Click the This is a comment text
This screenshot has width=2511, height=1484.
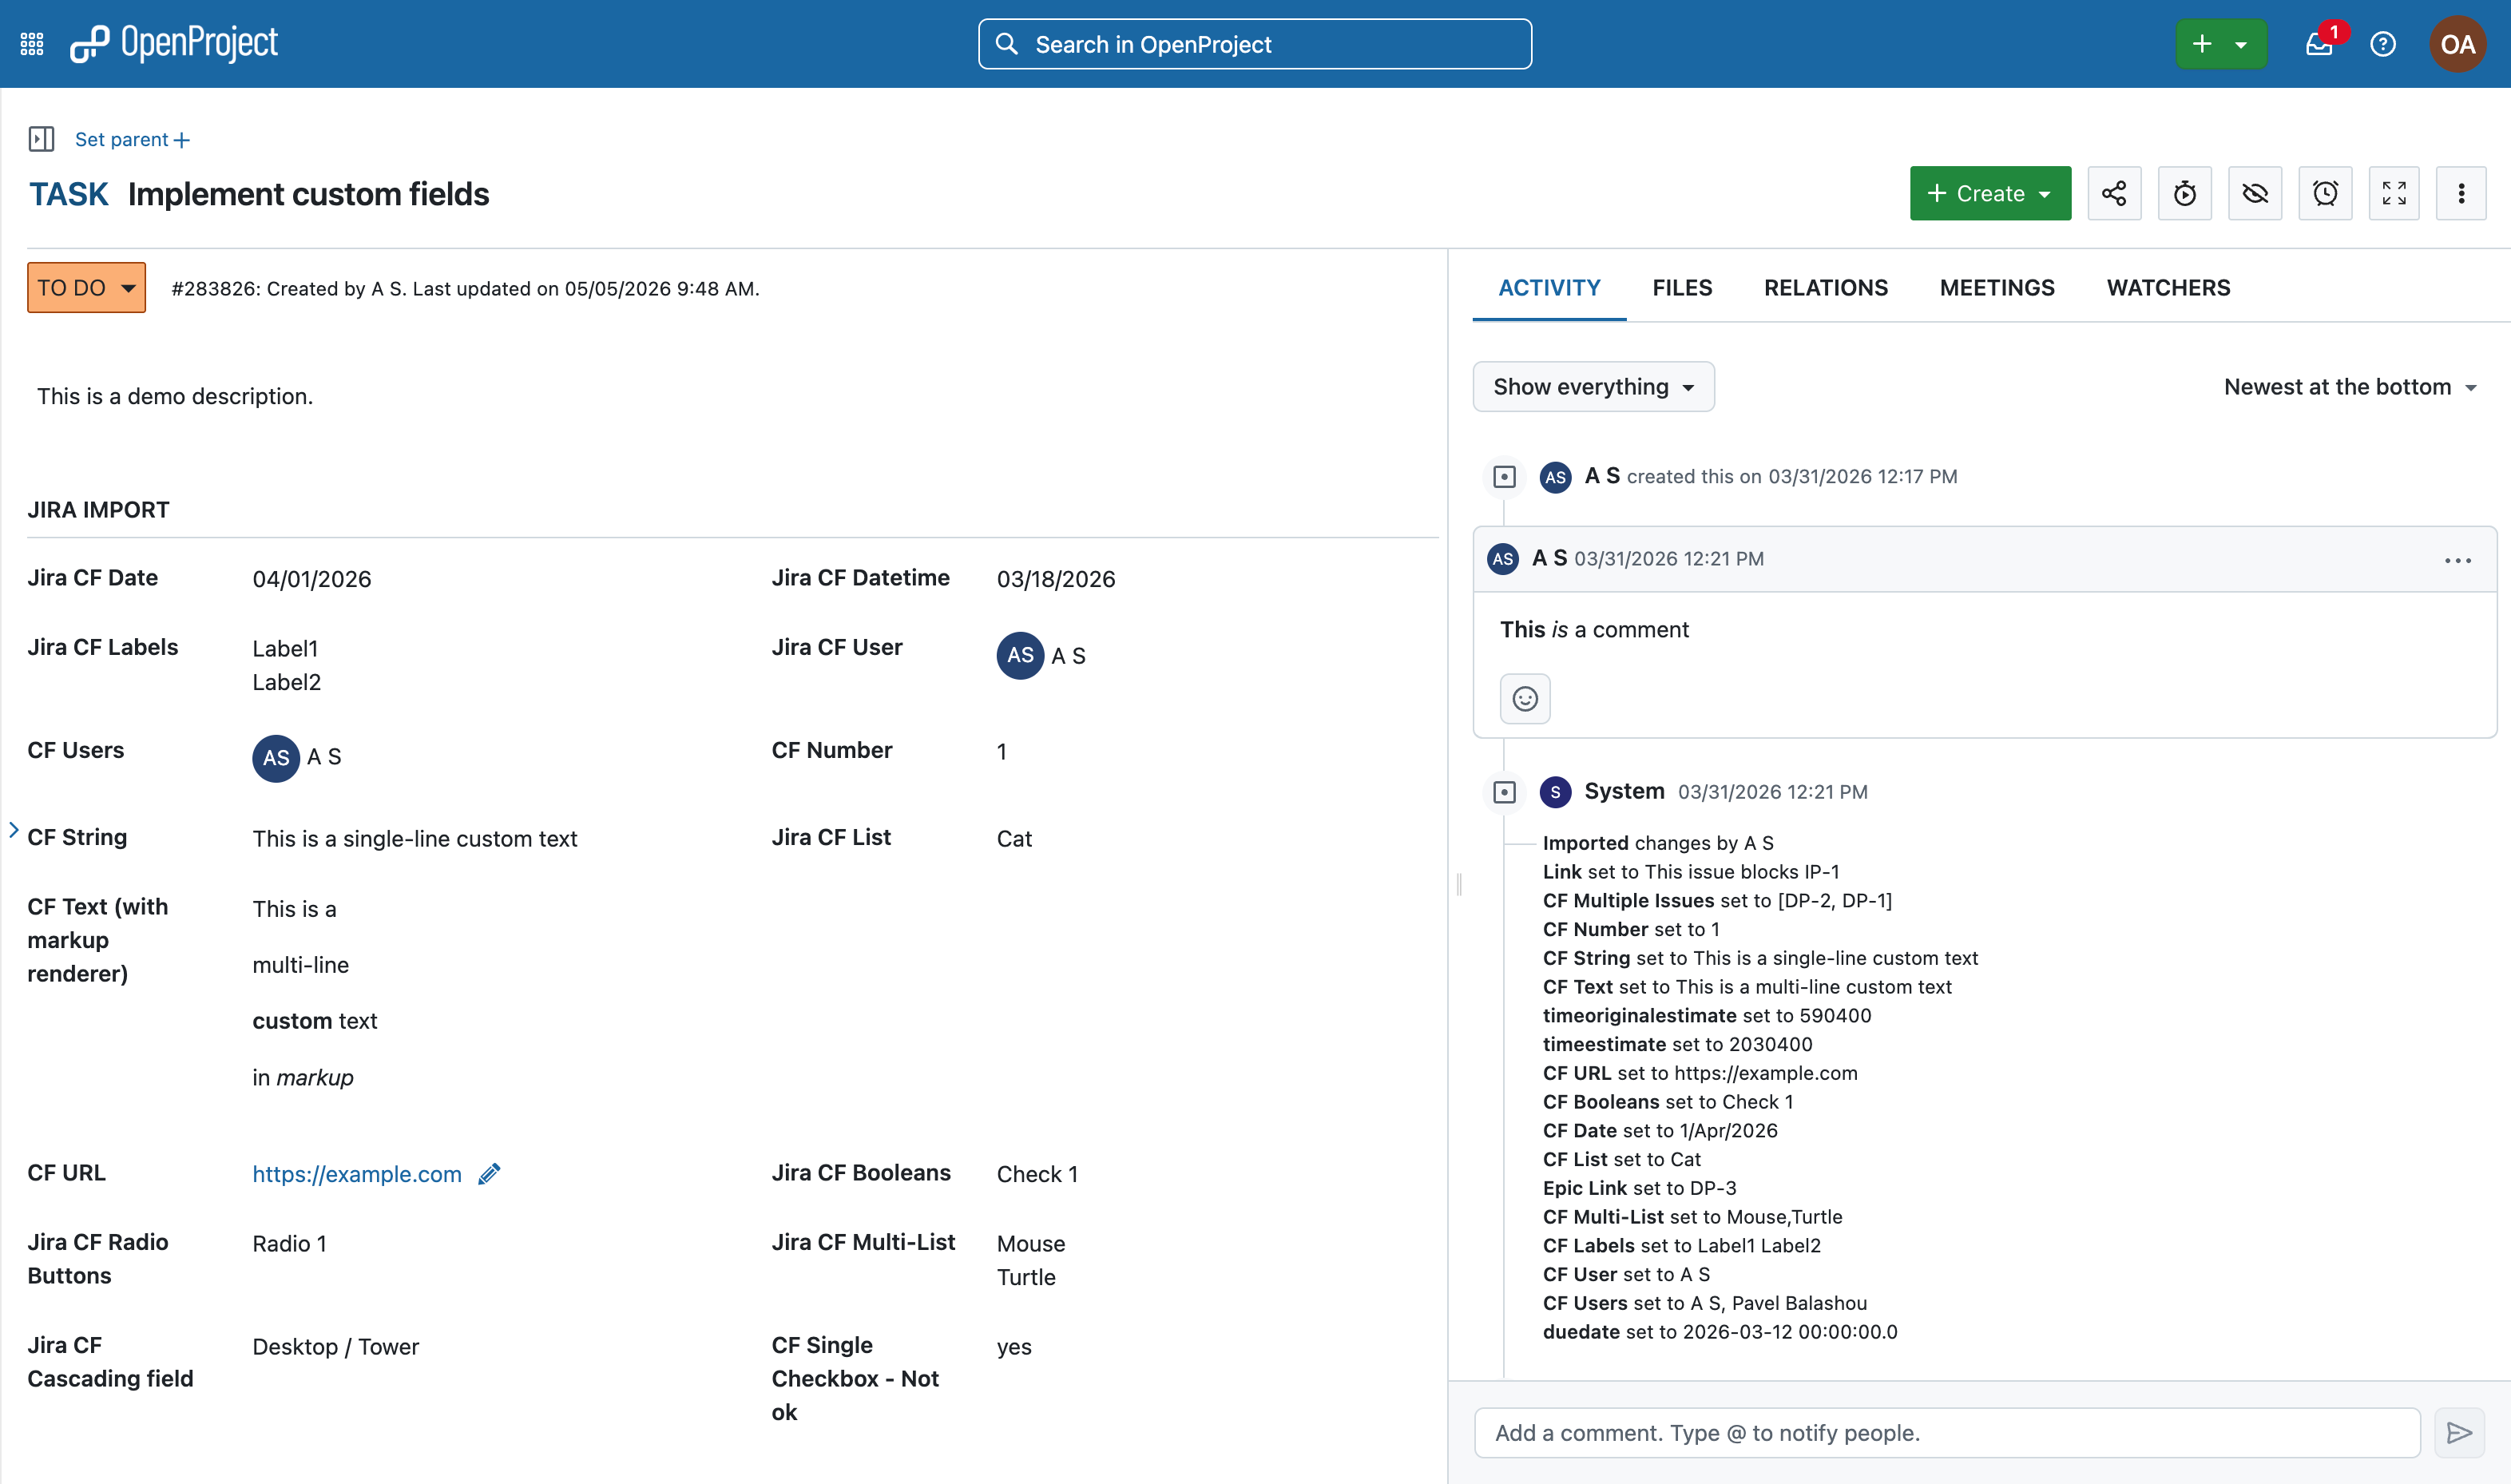pyautogui.click(x=1594, y=630)
